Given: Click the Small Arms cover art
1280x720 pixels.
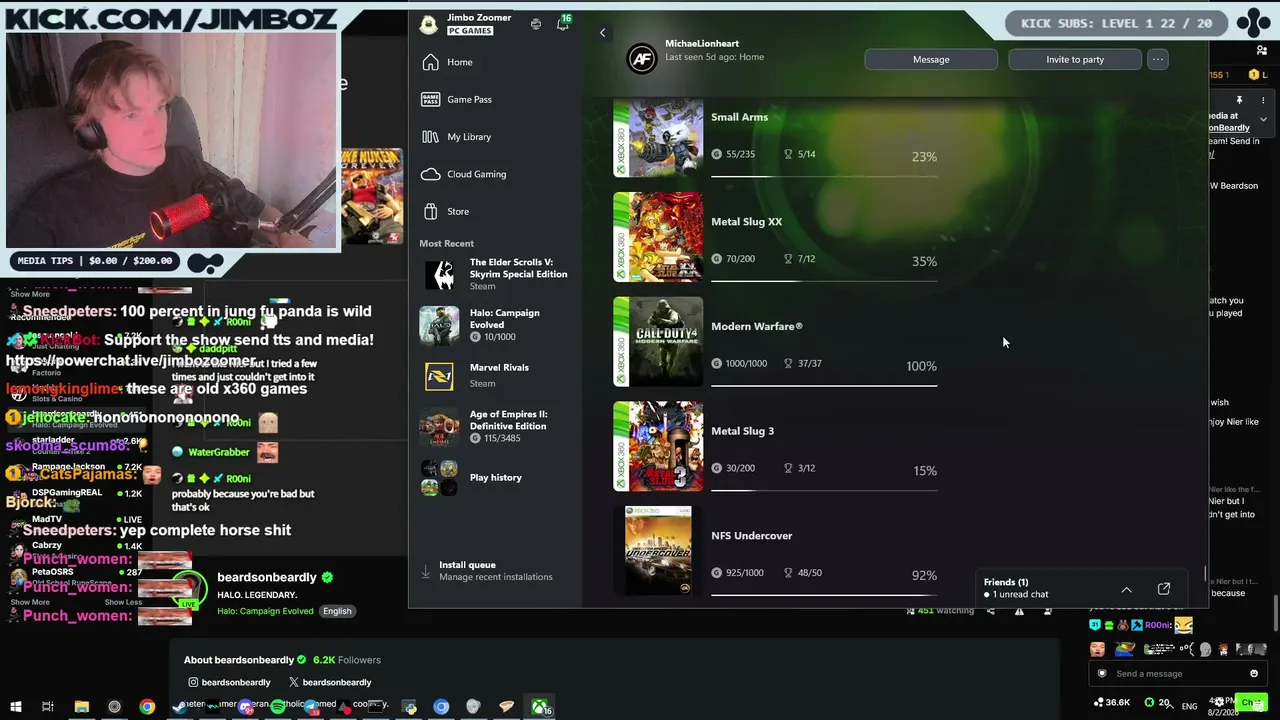Looking at the screenshot, I should click(x=658, y=137).
